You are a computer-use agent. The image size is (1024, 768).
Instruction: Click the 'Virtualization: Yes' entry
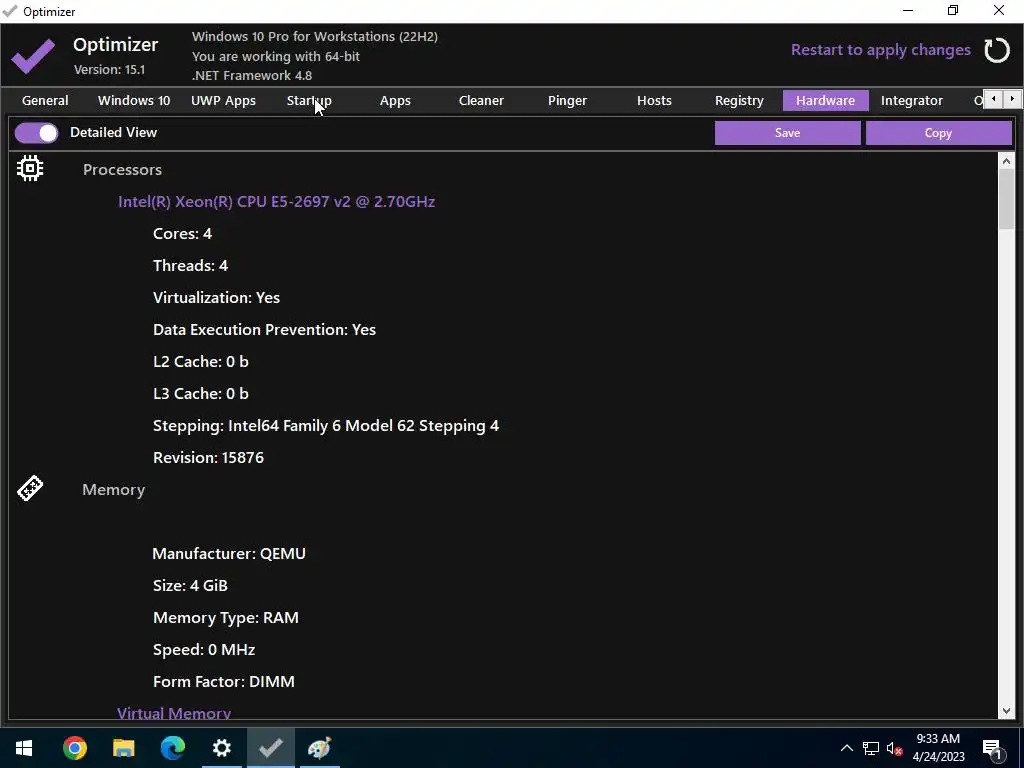pyautogui.click(x=216, y=298)
